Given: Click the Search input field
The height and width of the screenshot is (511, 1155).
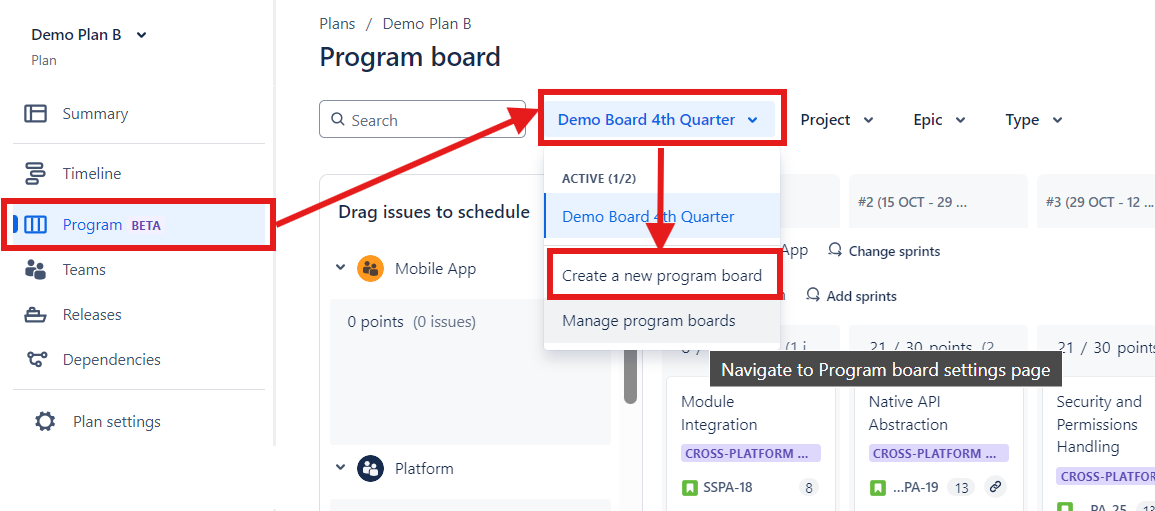Looking at the screenshot, I should click(x=430, y=120).
